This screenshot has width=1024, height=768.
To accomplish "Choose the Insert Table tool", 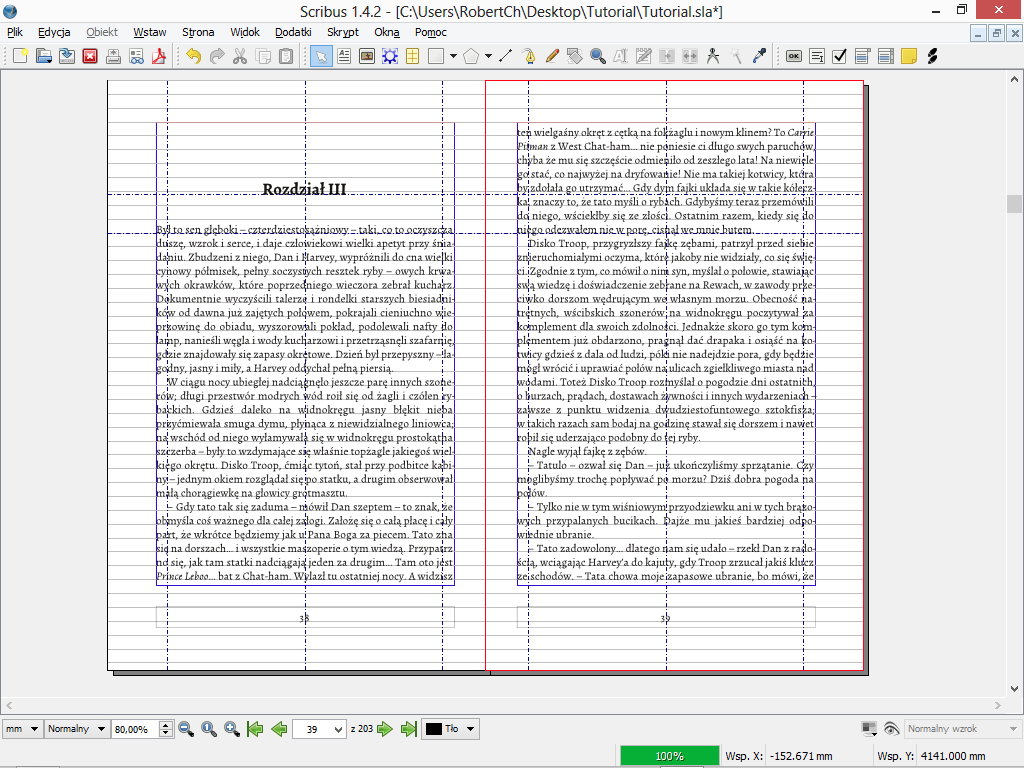I will pos(412,56).
